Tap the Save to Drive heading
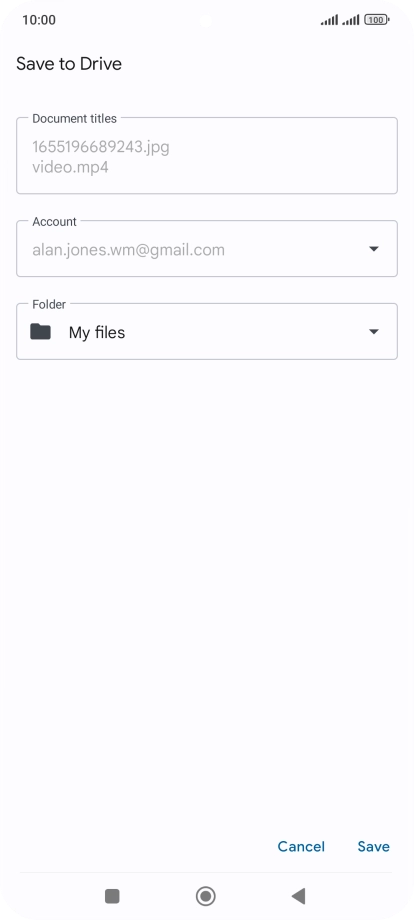414x920 pixels. click(x=69, y=63)
